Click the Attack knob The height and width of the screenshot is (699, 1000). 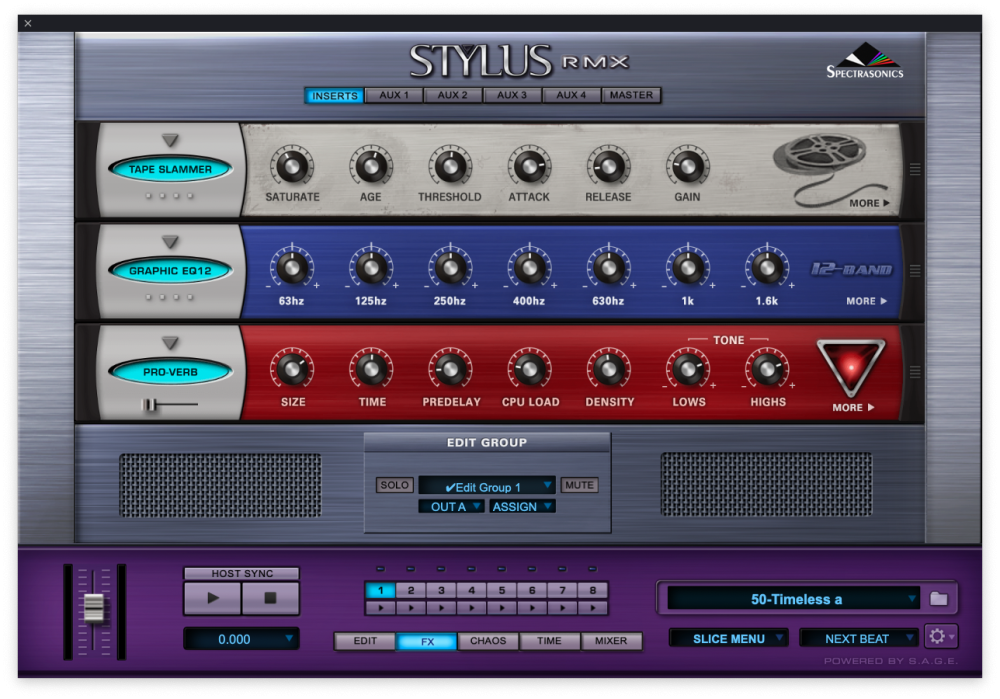pos(529,166)
